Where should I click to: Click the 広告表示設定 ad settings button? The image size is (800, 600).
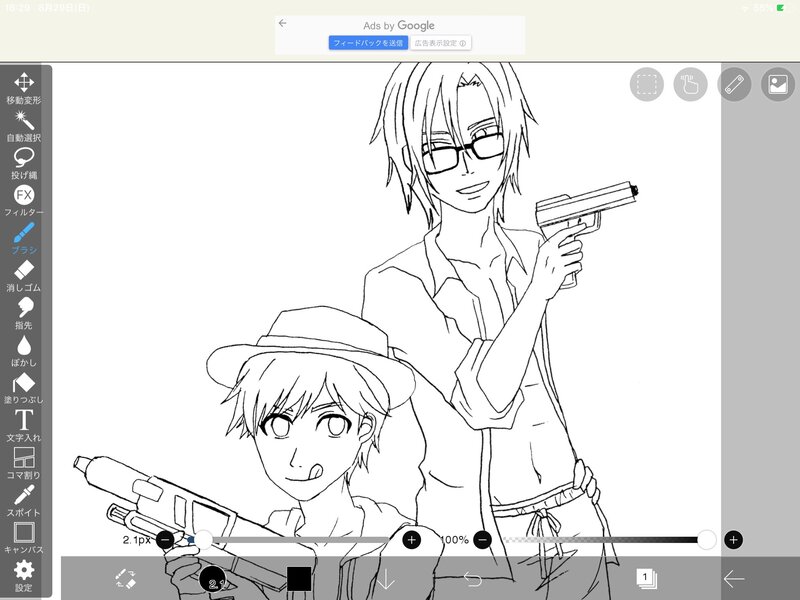point(440,43)
